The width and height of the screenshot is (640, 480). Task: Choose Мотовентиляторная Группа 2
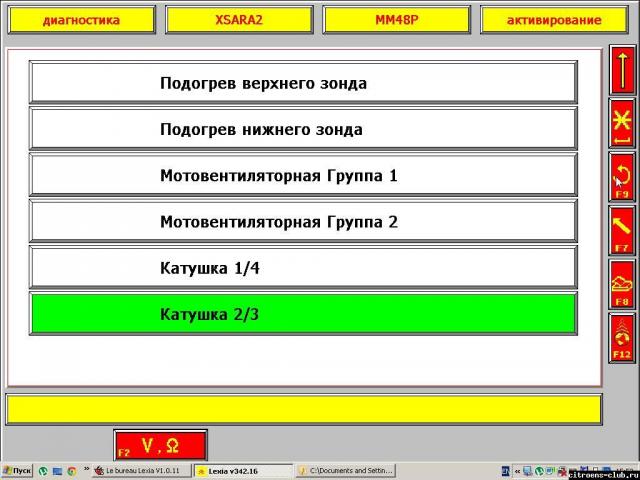pyautogui.click(x=303, y=221)
